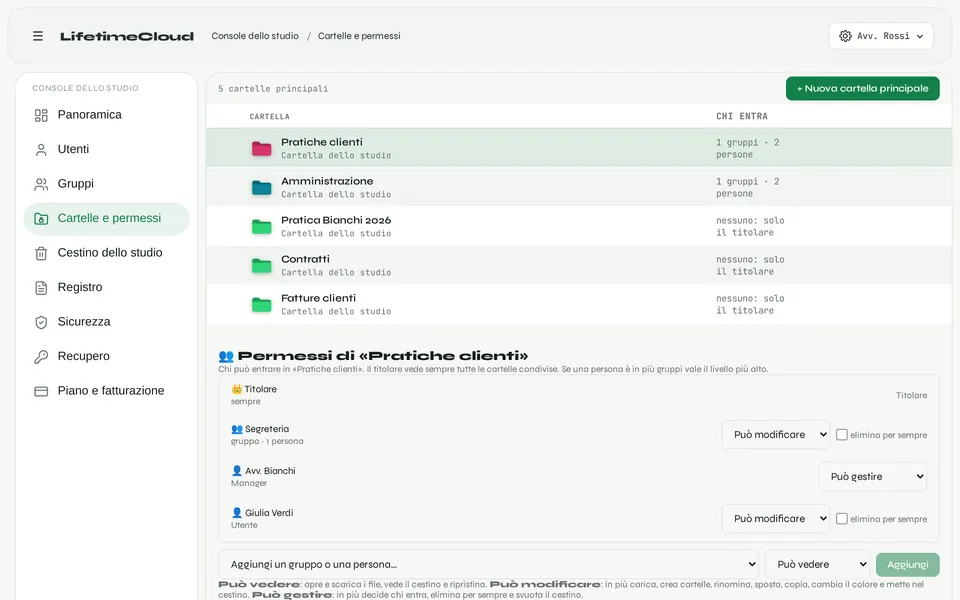Click the Cartelle e permessi folder-lock icon

41,219
